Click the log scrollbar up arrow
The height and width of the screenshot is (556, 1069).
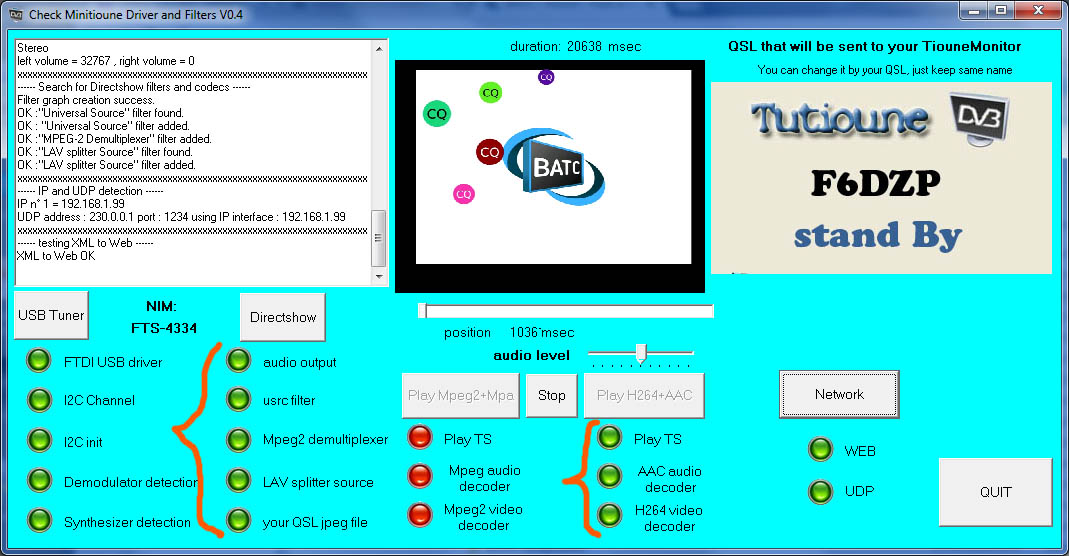pos(379,48)
